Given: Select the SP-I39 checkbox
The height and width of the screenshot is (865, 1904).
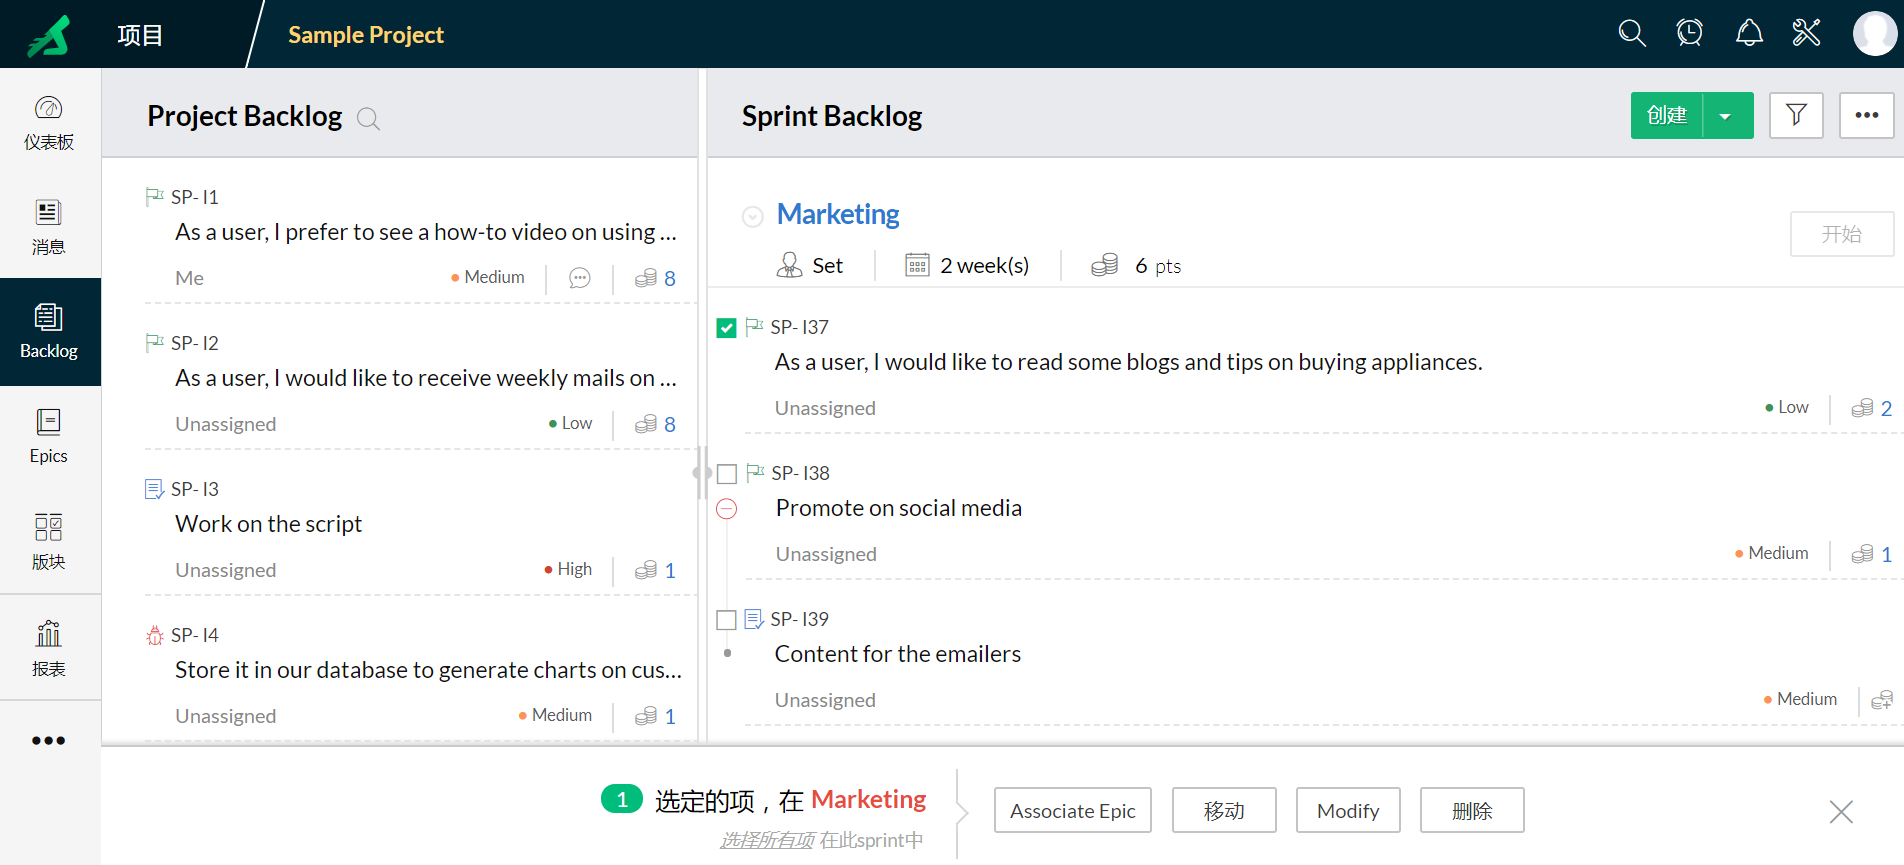Looking at the screenshot, I should [x=727, y=620].
